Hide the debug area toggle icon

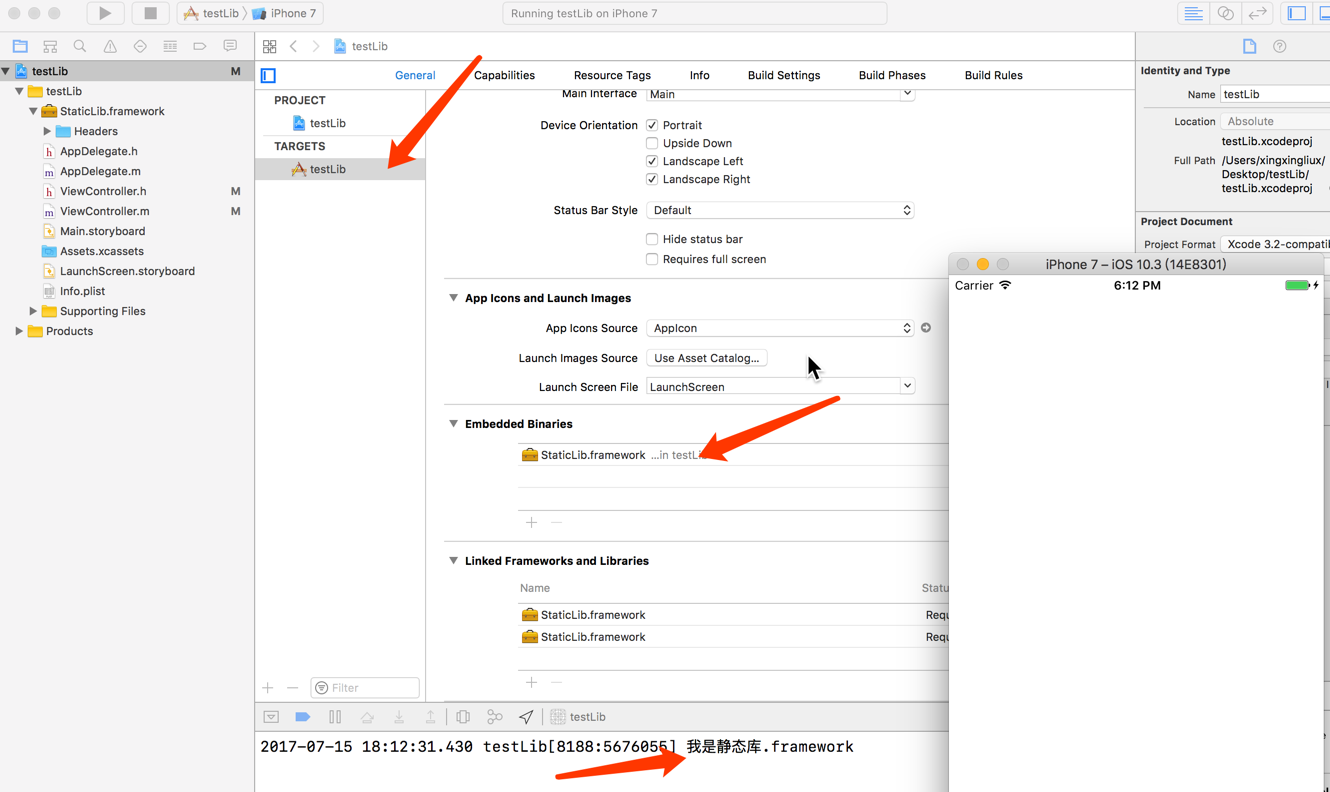point(271,717)
